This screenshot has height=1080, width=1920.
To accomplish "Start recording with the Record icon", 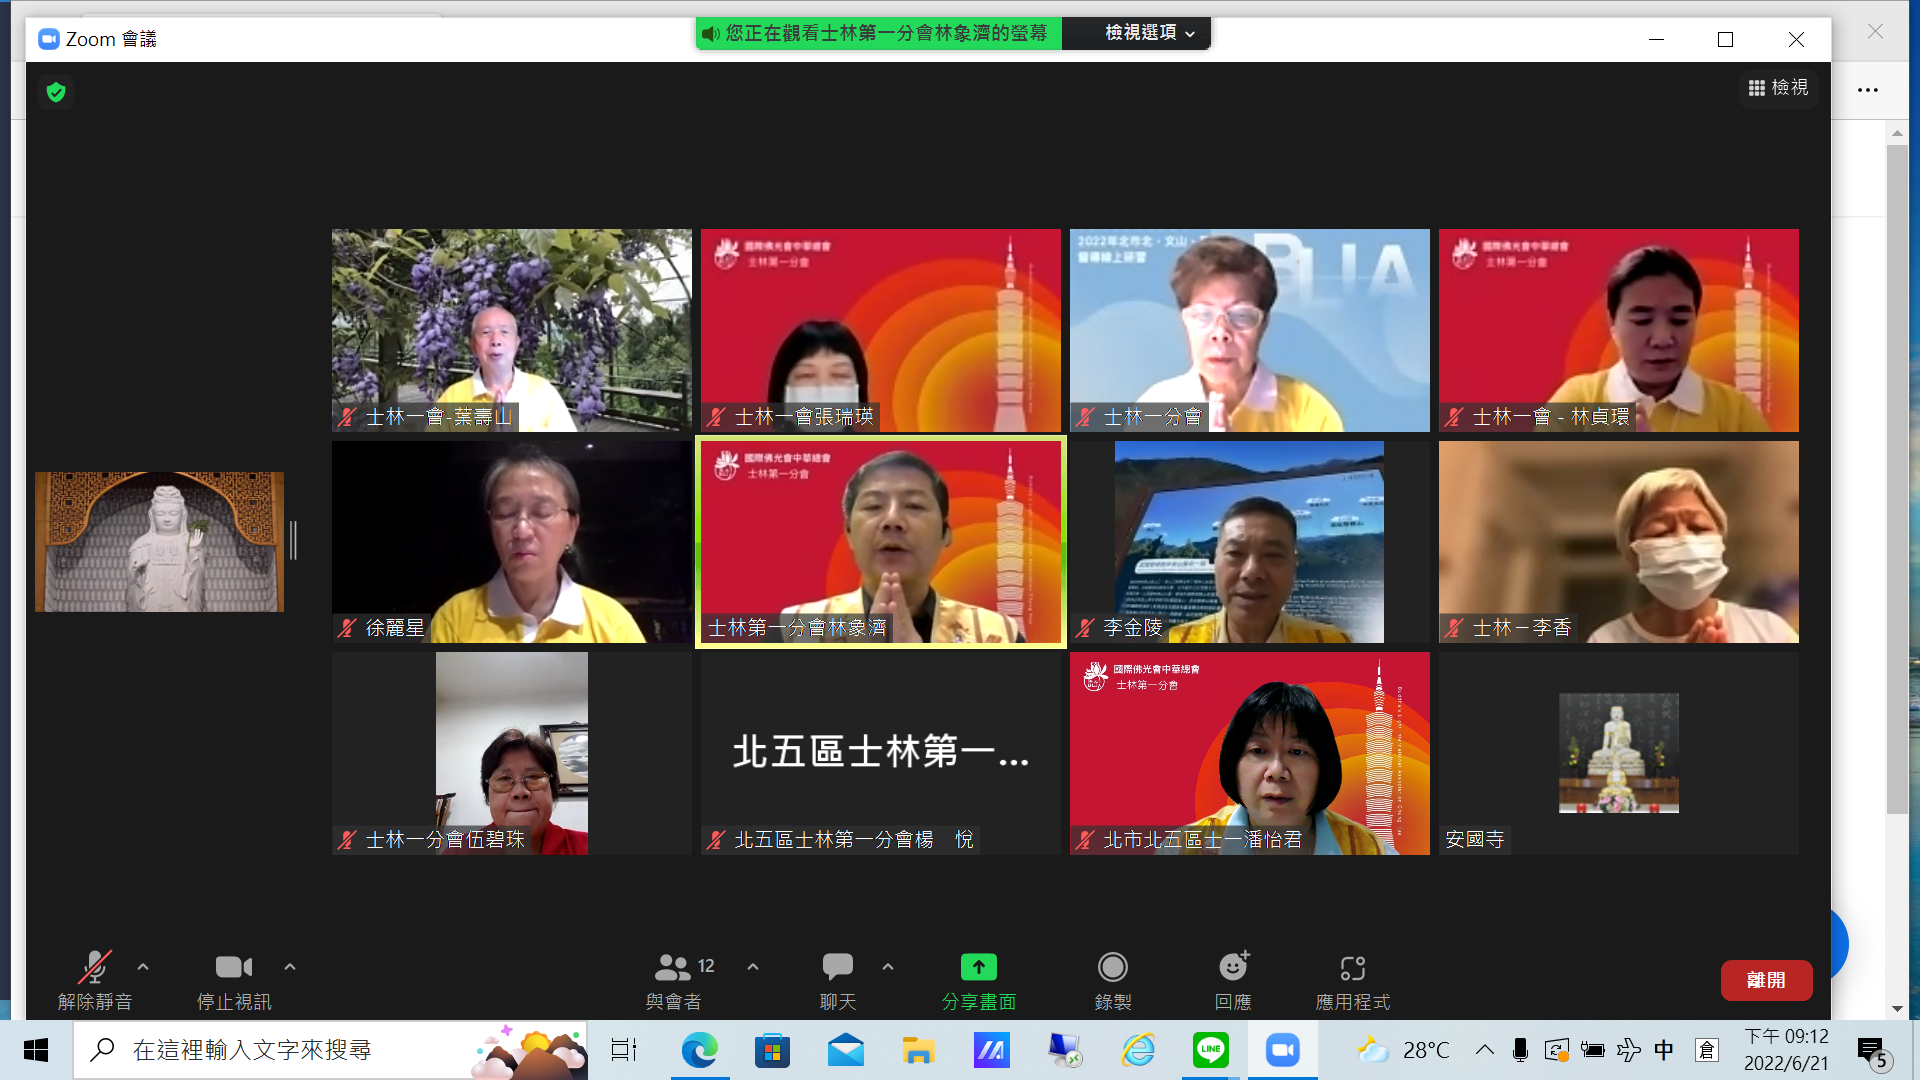I will (1112, 967).
